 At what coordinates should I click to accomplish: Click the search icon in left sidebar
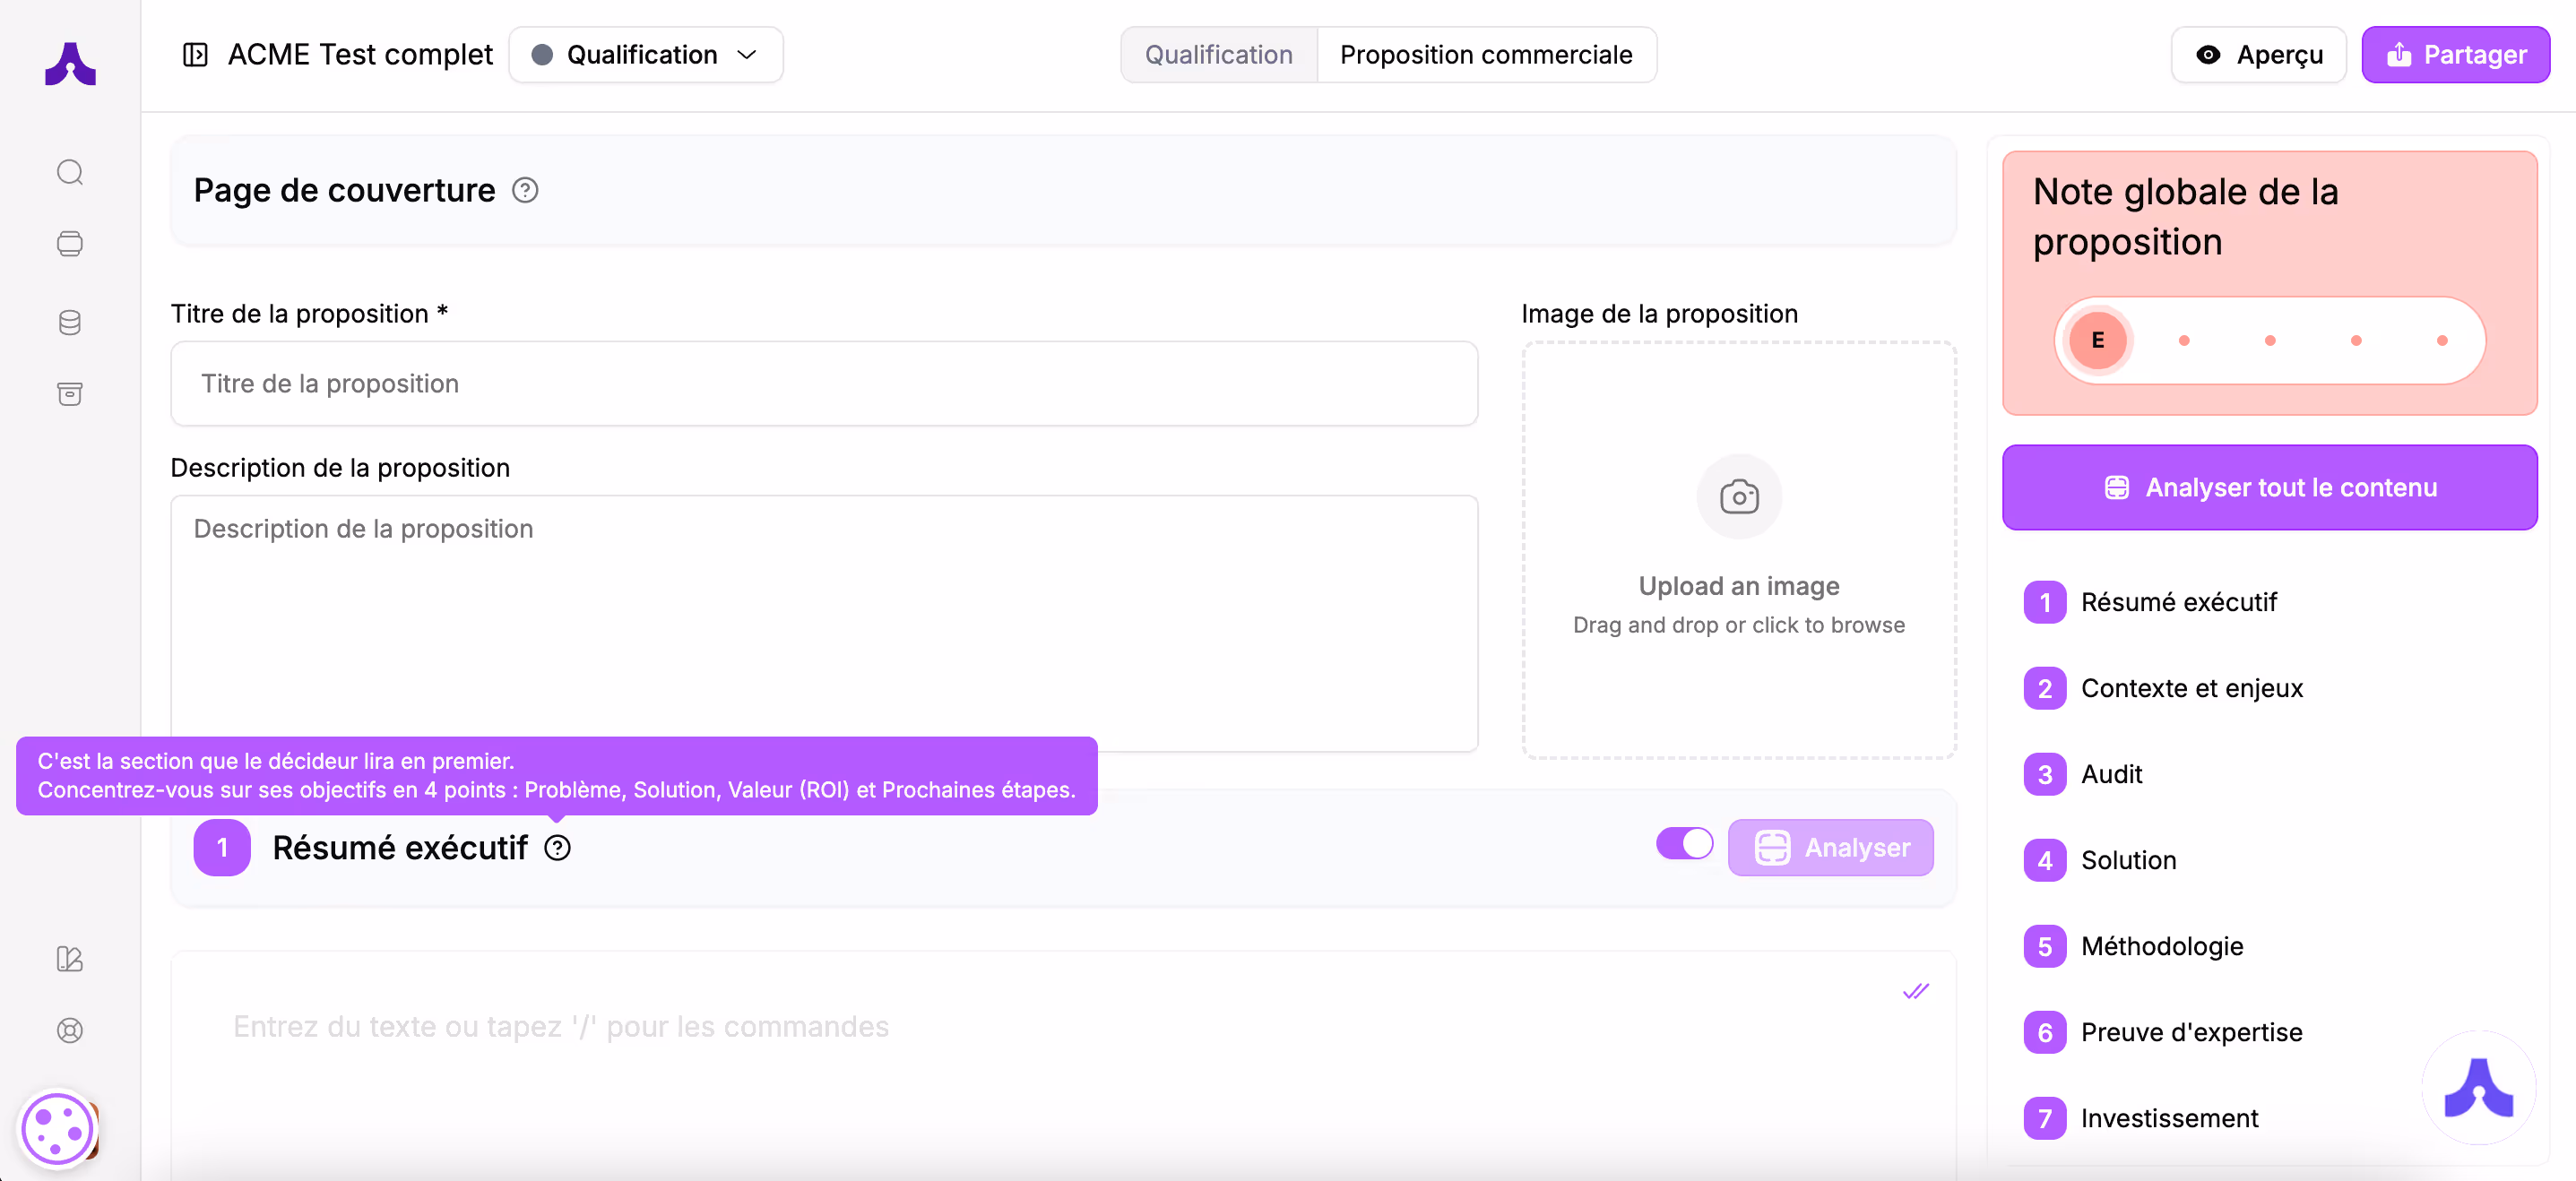coord(70,172)
